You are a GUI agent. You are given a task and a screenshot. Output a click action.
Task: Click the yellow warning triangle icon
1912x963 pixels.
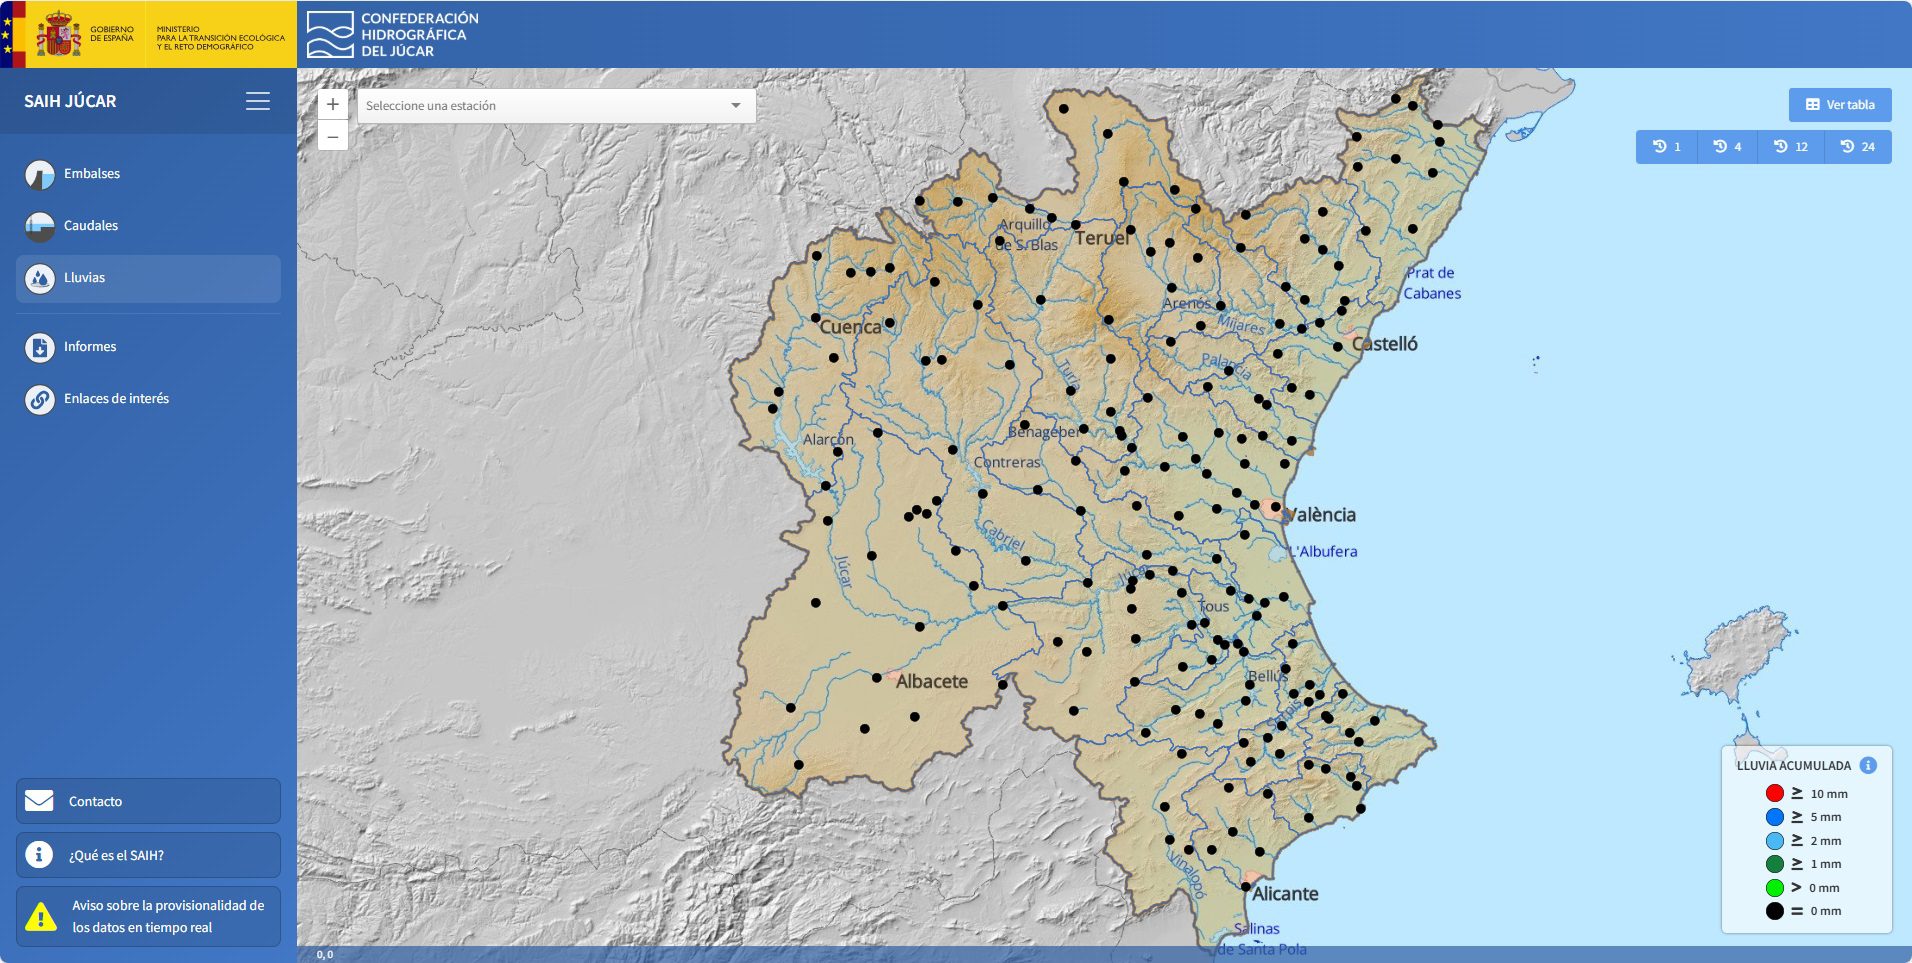click(x=41, y=916)
